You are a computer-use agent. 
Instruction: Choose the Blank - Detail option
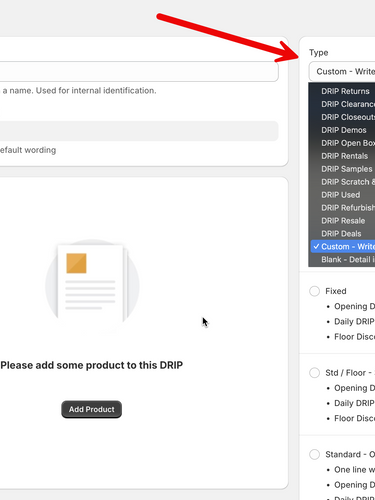point(342,260)
